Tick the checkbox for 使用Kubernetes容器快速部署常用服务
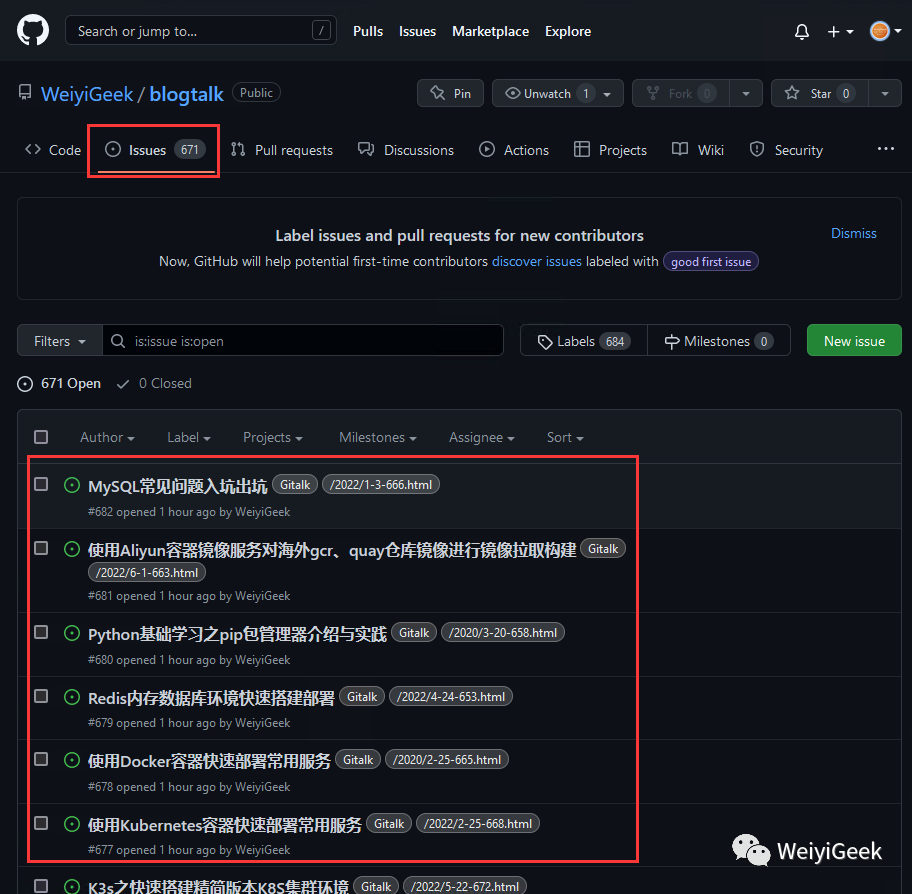Screen dimensions: 912x894 point(41,822)
